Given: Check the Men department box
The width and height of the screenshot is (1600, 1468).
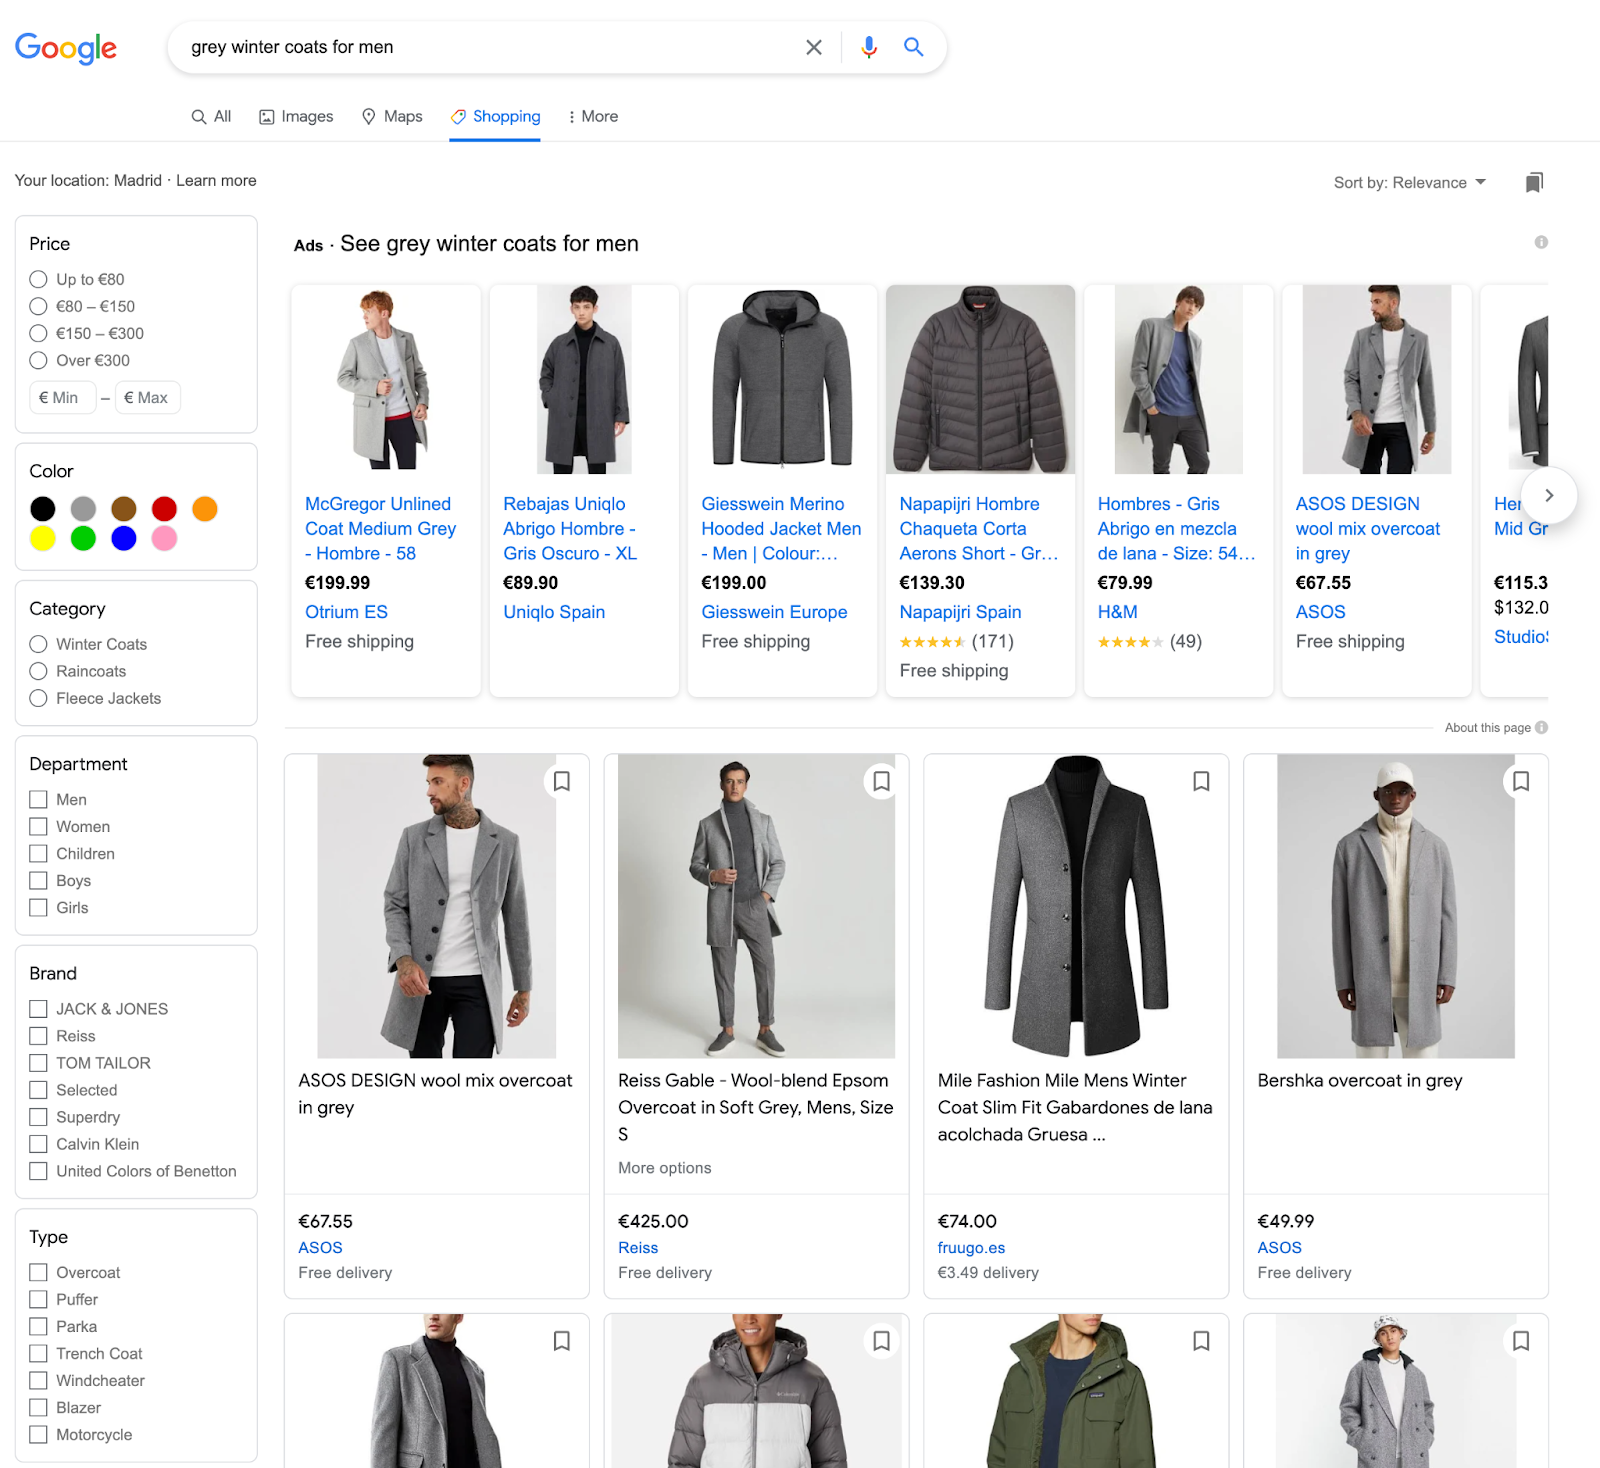Looking at the screenshot, I should pyautogui.click(x=39, y=799).
